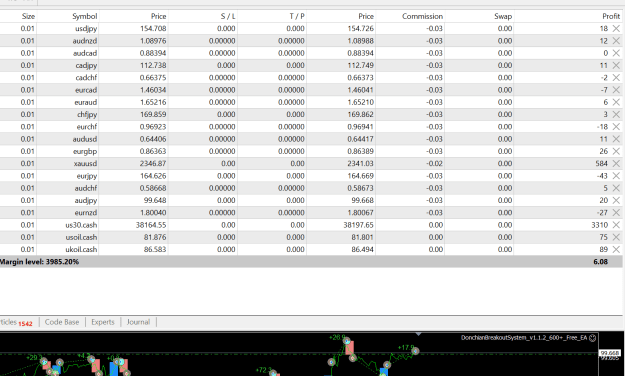Close the eurnzd position
This screenshot has width=625, height=376.
(x=616, y=213)
